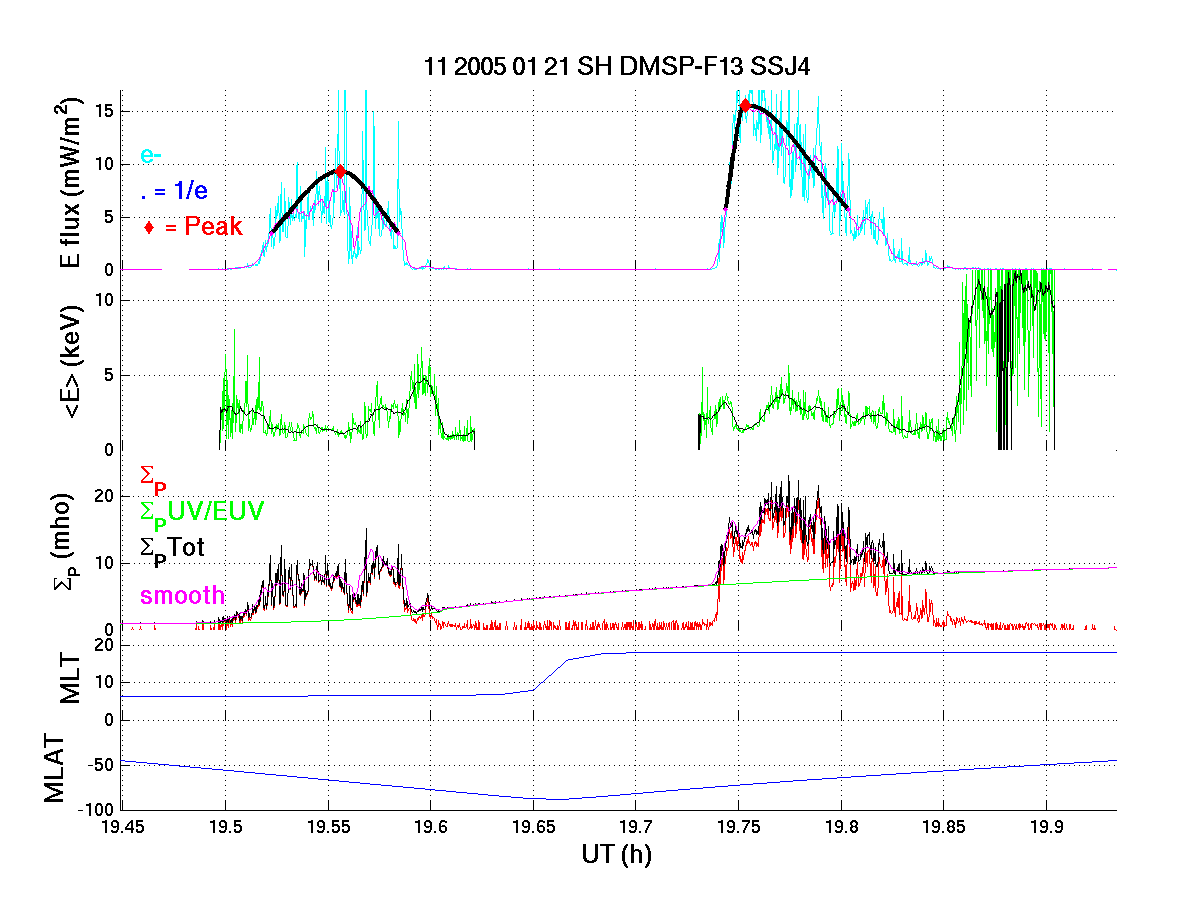
Task: Click the cyan e- legend label
Action: pyautogui.click(x=151, y=156)
